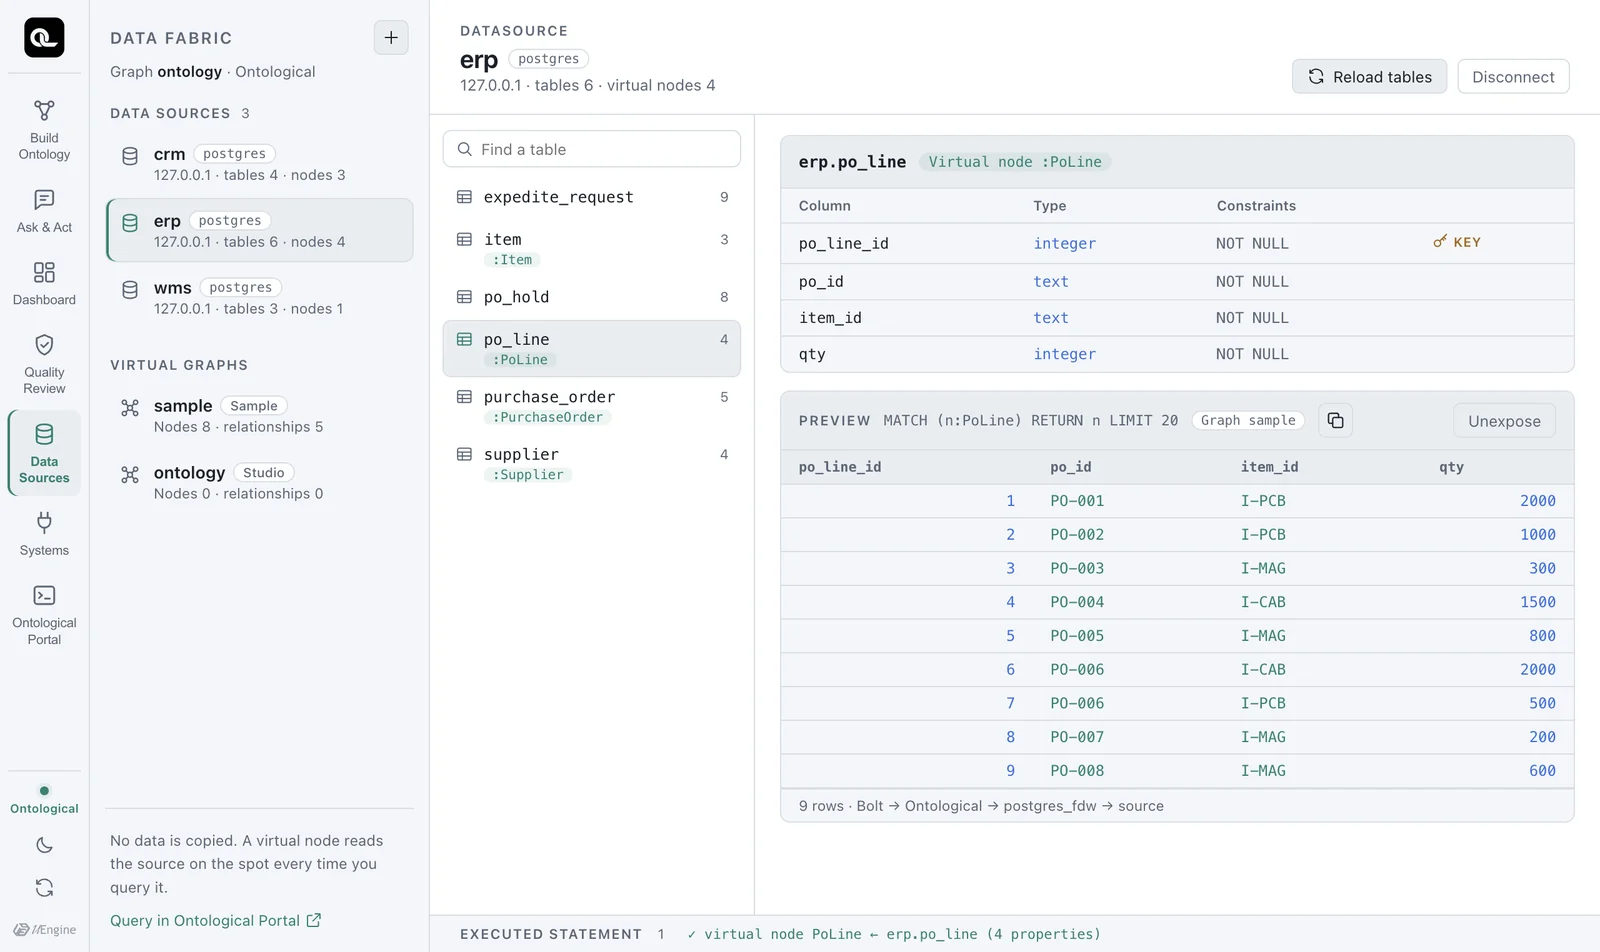
Task: Click the Unexpose button
Action: click(1504, 421)
